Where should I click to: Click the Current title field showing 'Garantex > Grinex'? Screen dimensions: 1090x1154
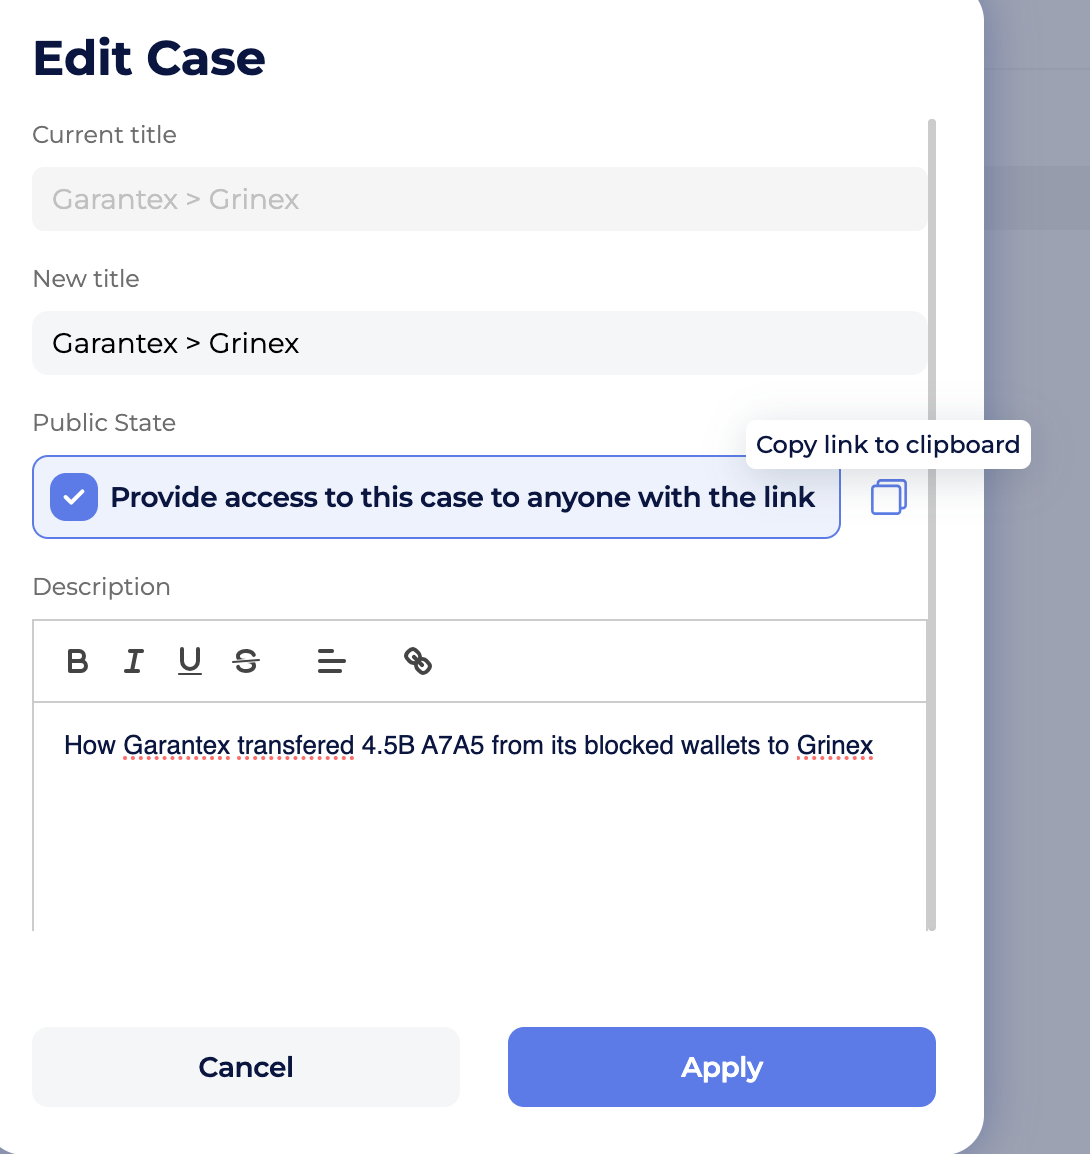click(479, 199)
